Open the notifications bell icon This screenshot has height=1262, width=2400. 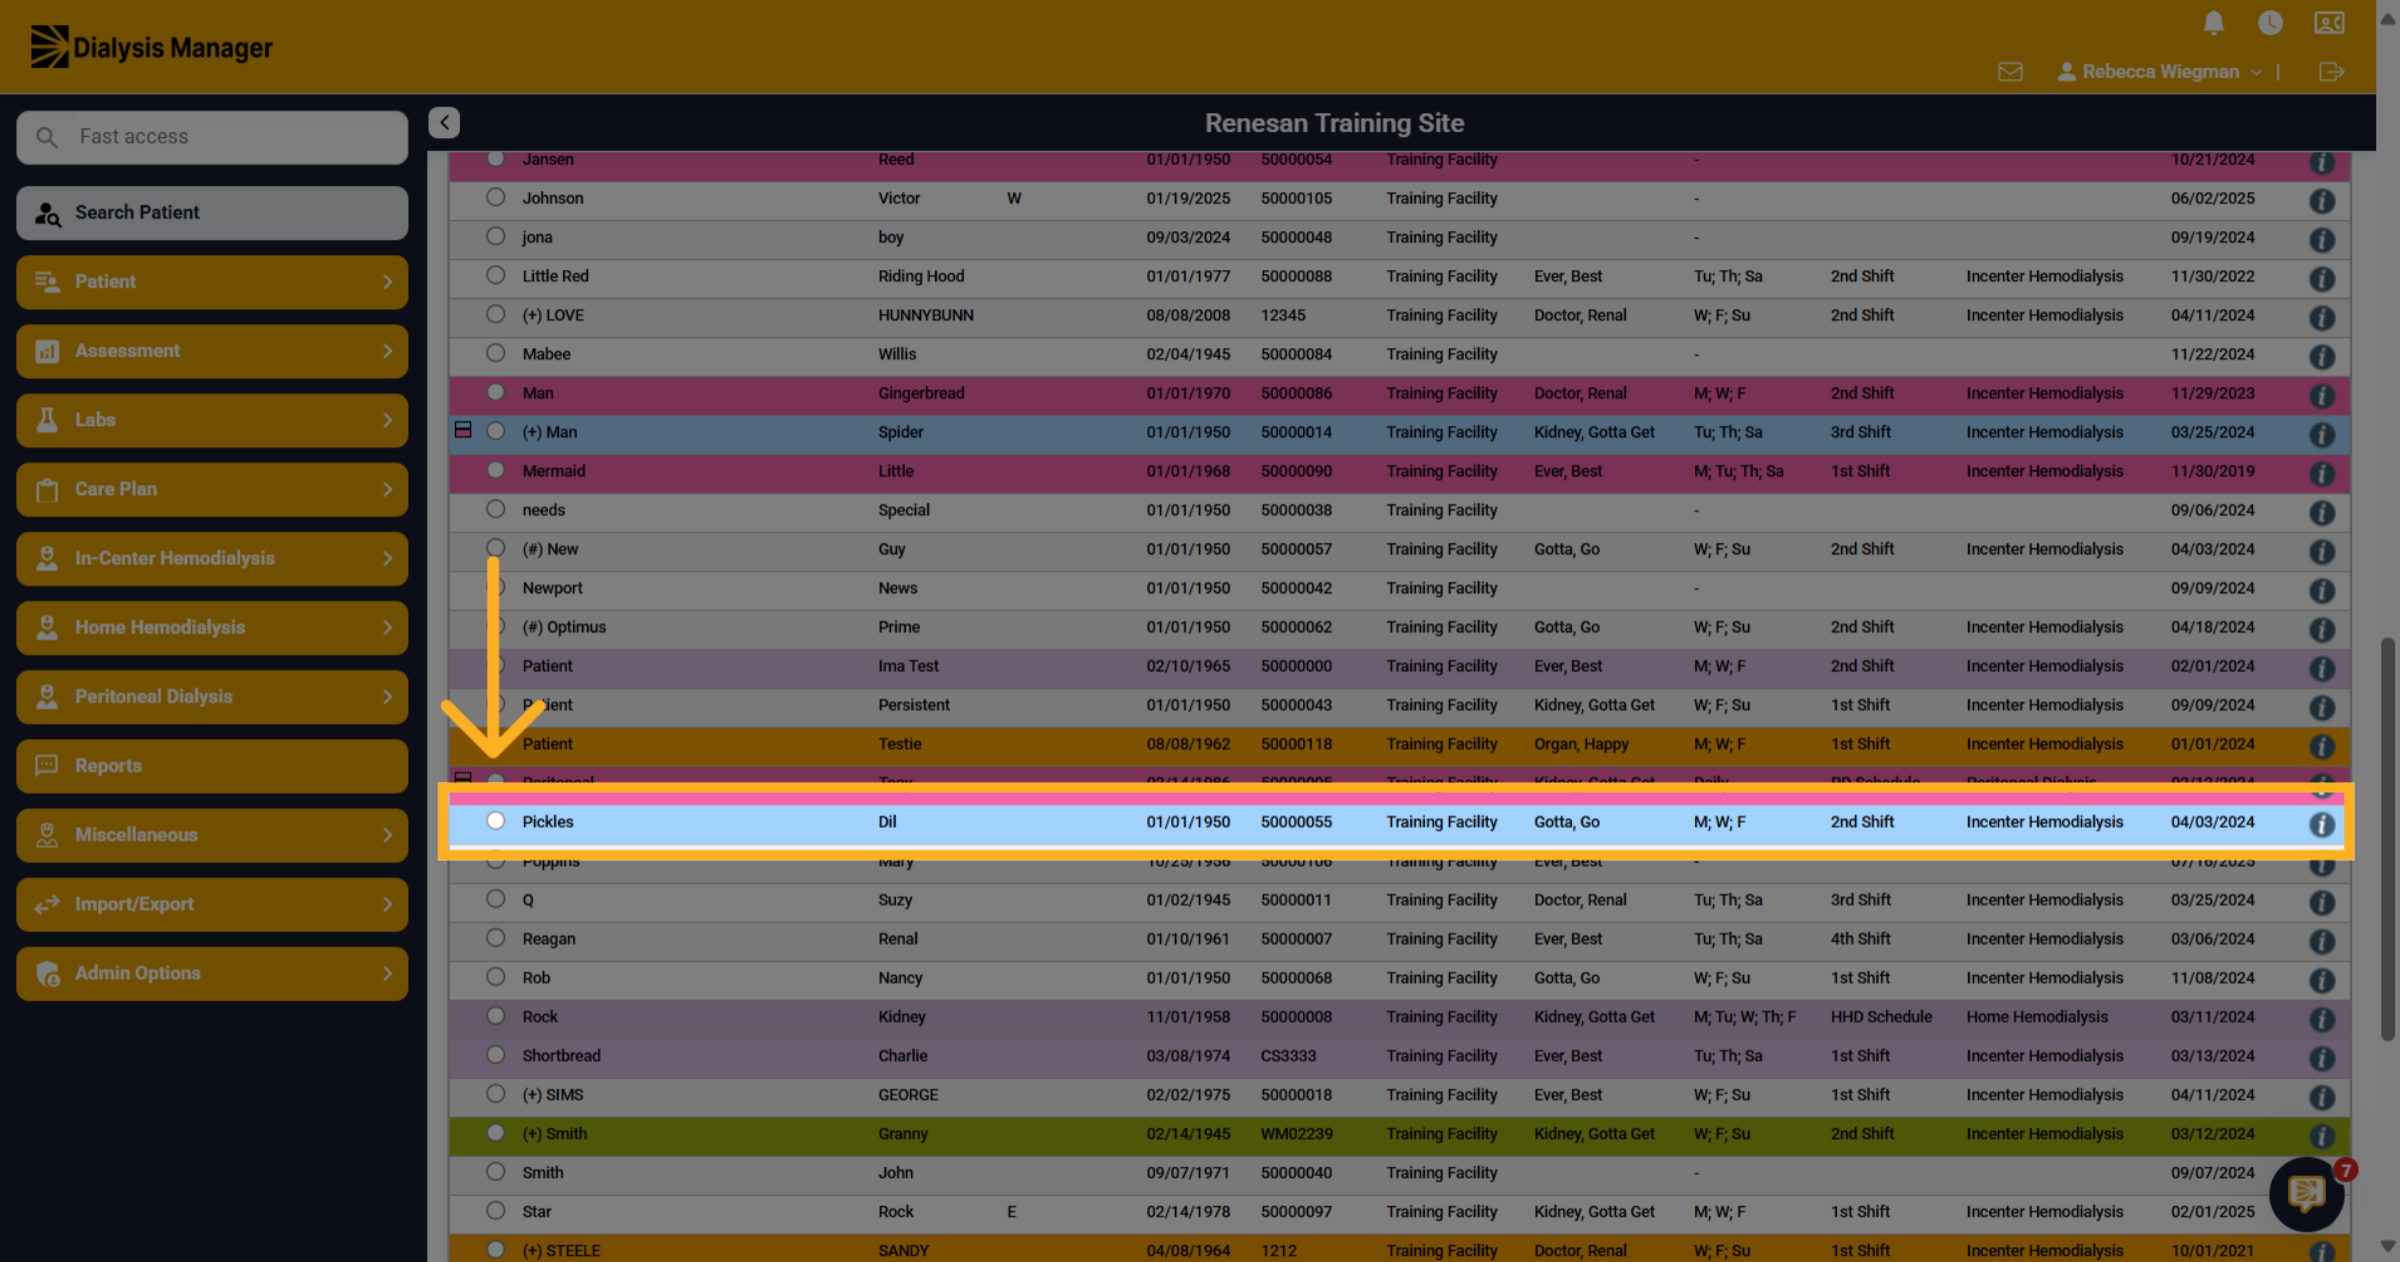coord(2214,22)
